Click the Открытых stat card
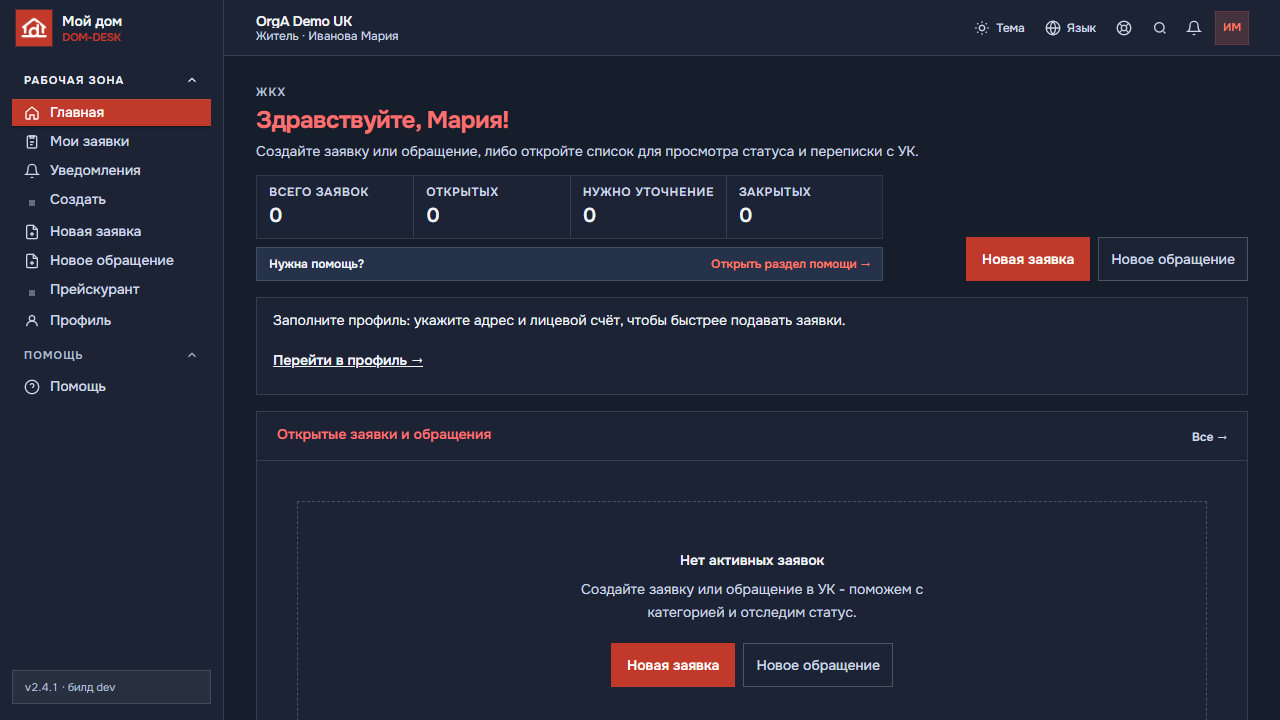This screenshot has height=720, width=1280. pos(492,207)
